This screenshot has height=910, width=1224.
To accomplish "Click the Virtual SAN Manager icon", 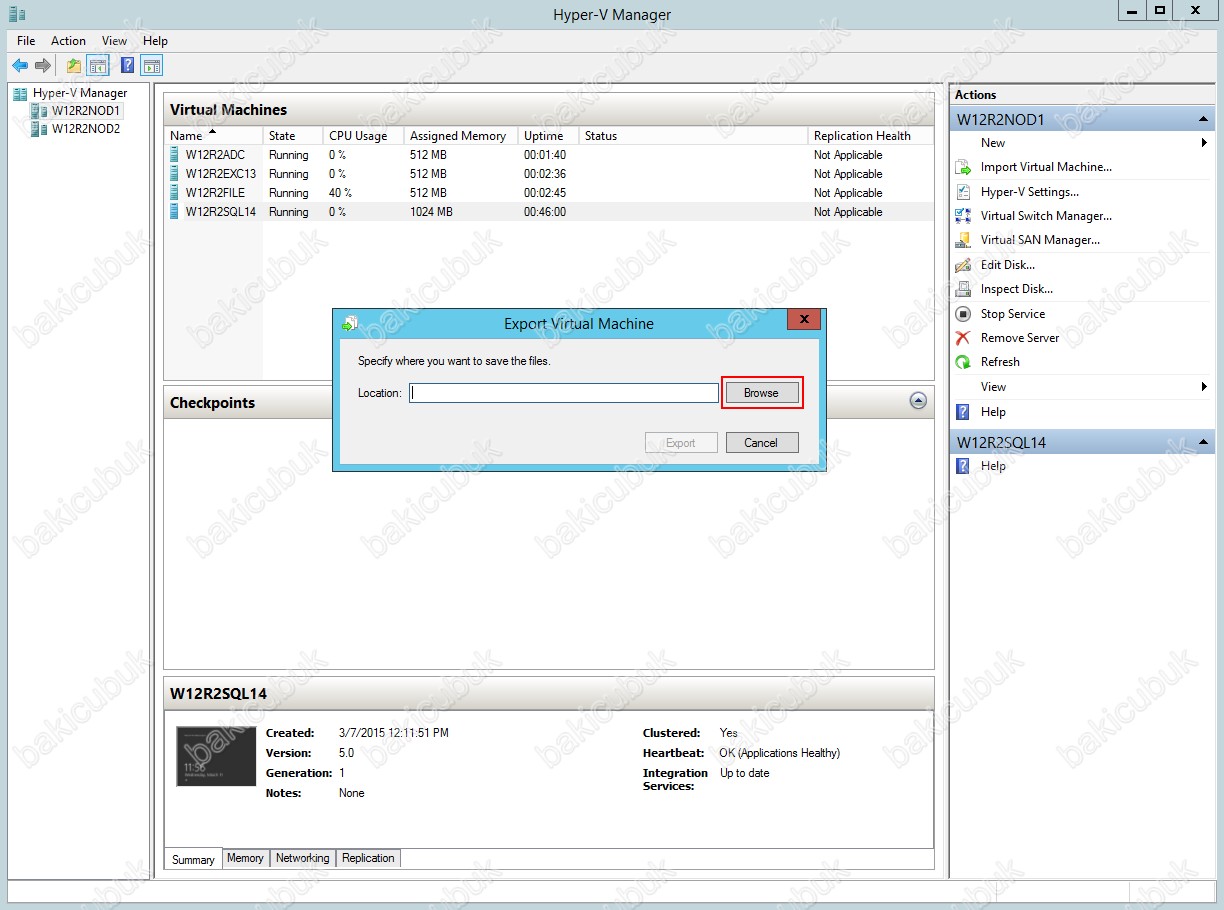I will pos(963,240).
